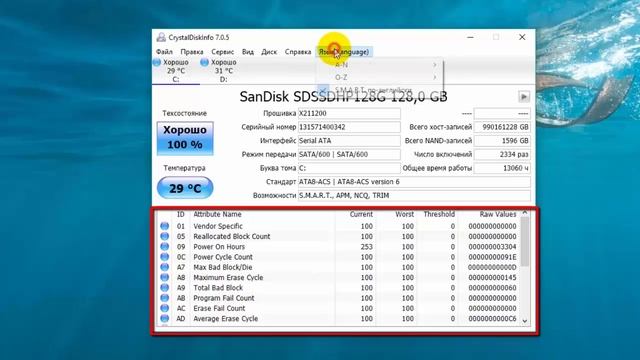640x360 pixels.
Task: Click status orb for Erase Fail Count
Action: (x=164, y=308)
